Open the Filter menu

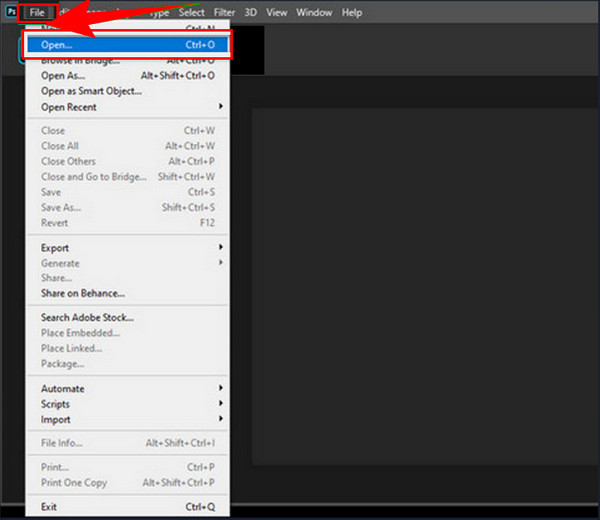click(x=224, y=13)
